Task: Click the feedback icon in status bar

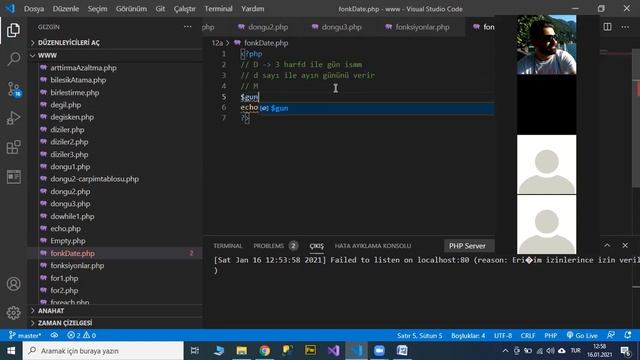Action: [611, 336]
